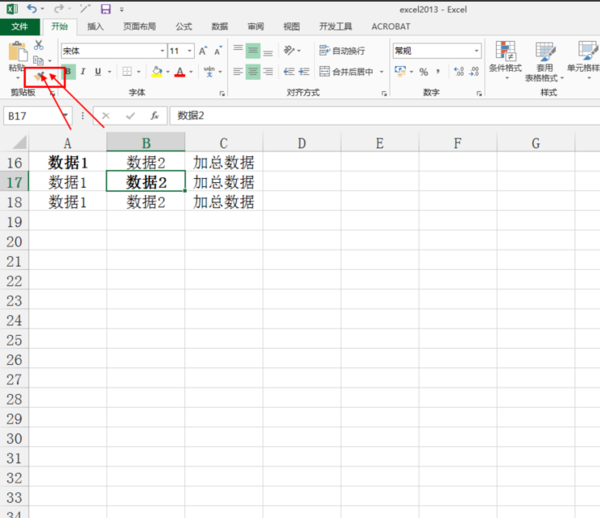Cancel formula bar entry with X
Screen dimensions: 600x518
click(x=106, y=116)
